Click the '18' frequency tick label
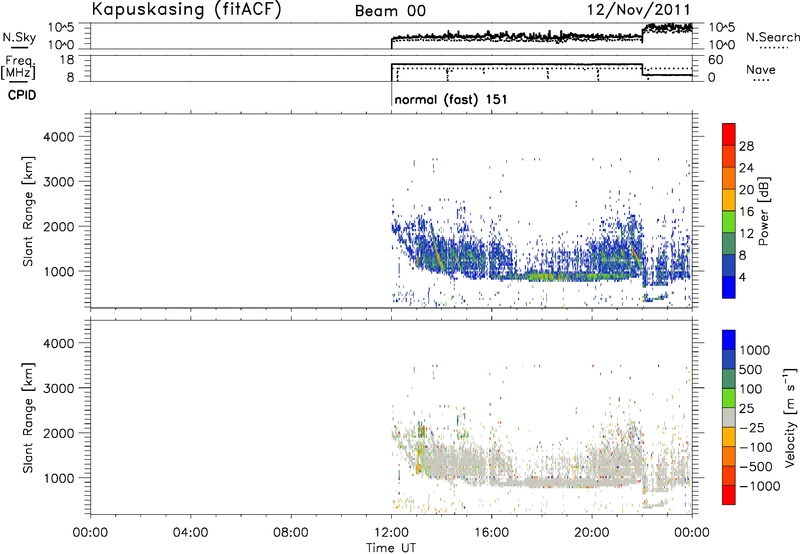 67,60
